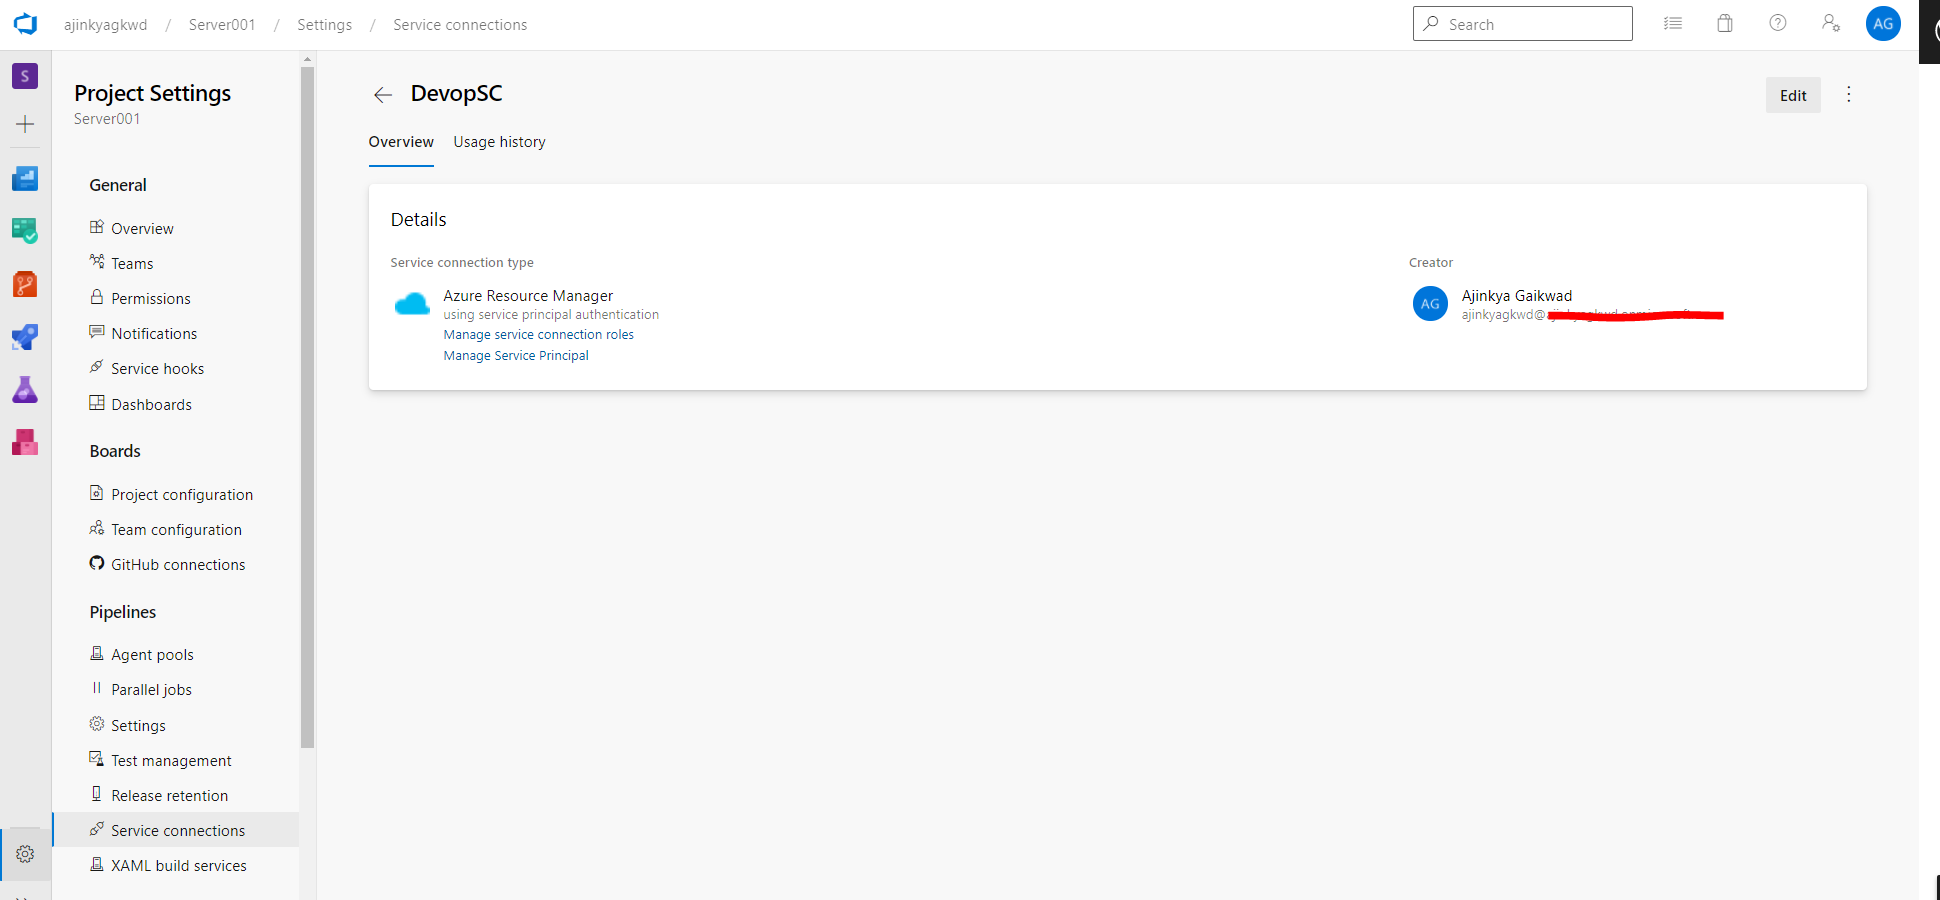1940x900 pixels.
Task: Open the Marketplace shopping bag icon
Action: point(1725,24)
